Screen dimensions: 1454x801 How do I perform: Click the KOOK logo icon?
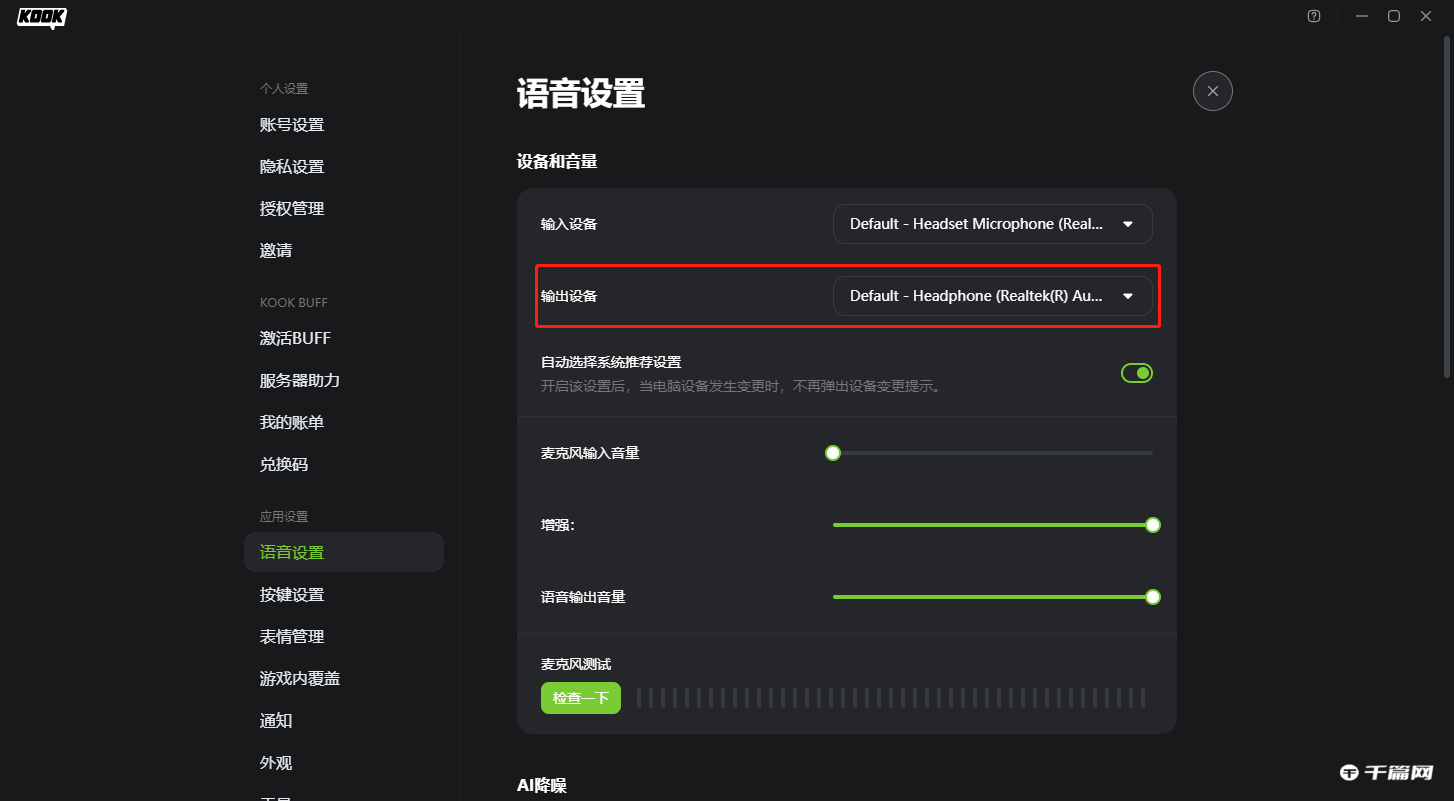[41, 17]
